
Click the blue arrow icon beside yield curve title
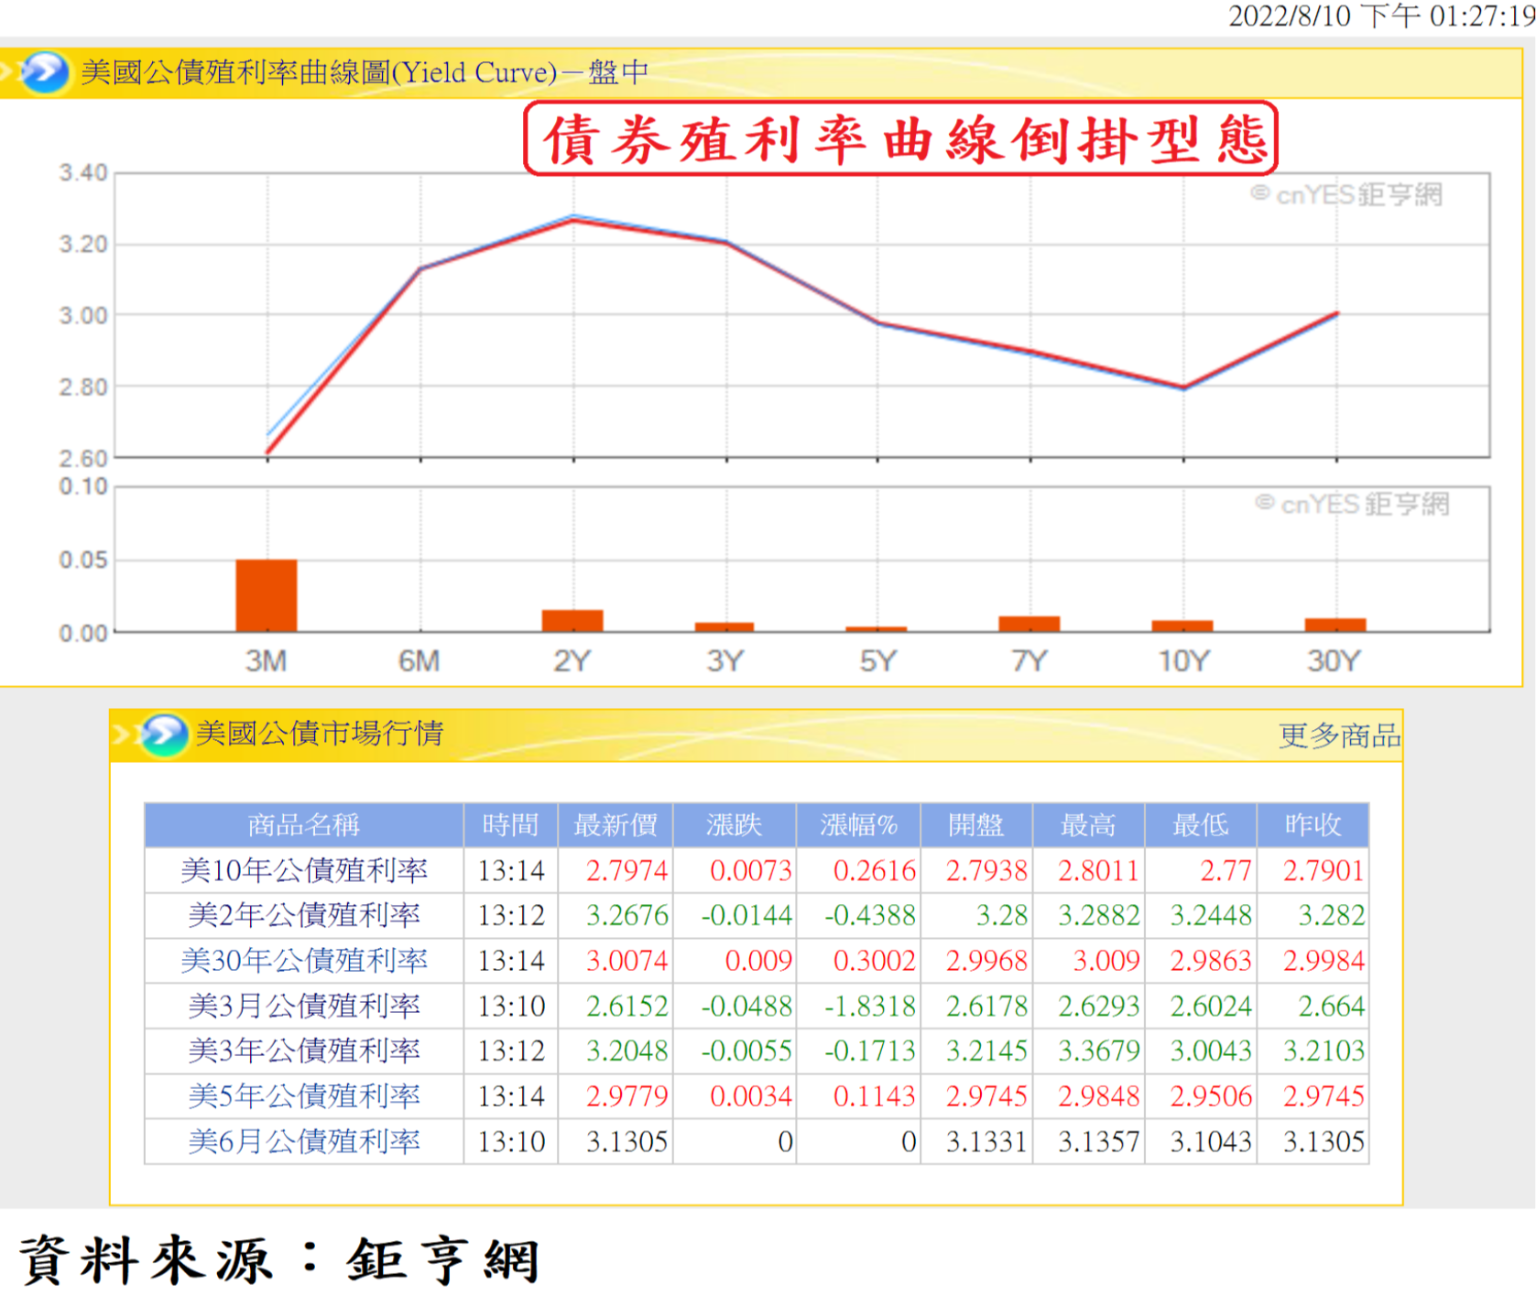(44, 72)
